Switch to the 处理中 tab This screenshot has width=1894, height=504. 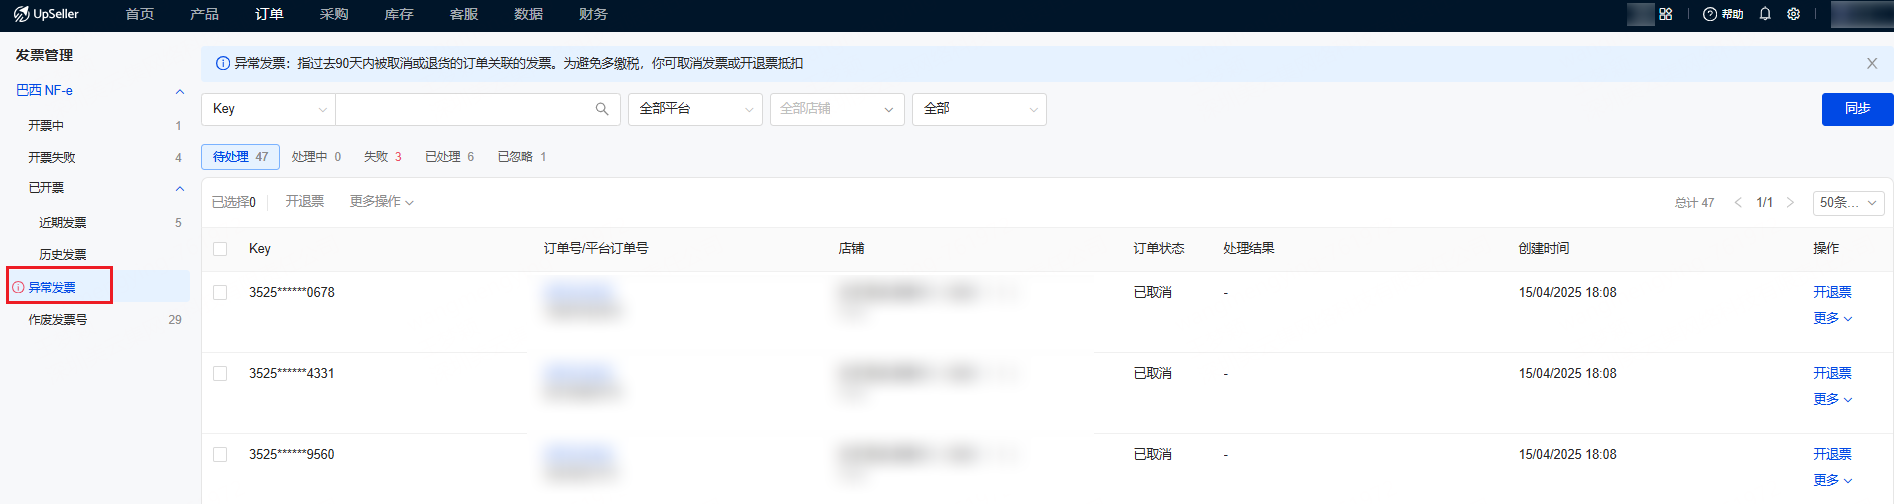click(316, 157)
